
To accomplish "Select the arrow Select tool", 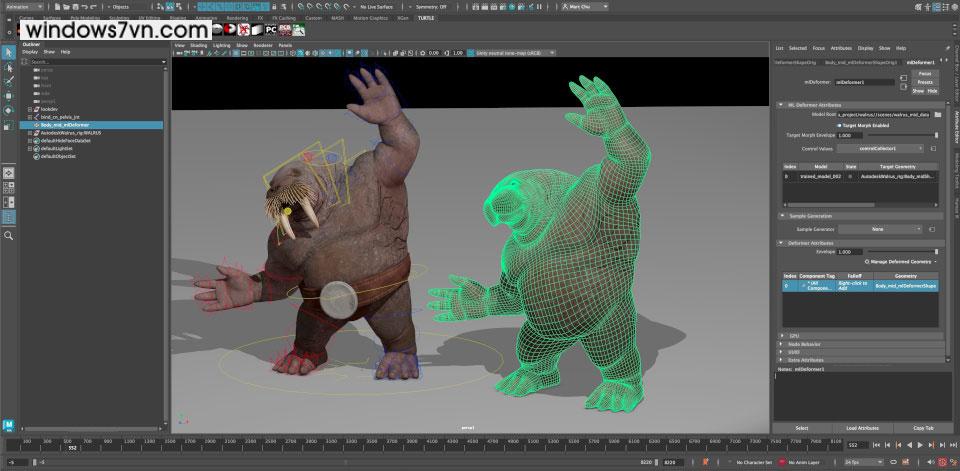I will 9,52.
